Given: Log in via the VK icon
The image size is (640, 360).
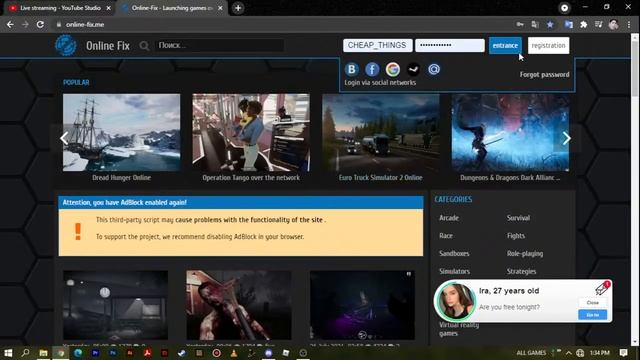Looking at the screenshot, I should (x=351, y=69).
